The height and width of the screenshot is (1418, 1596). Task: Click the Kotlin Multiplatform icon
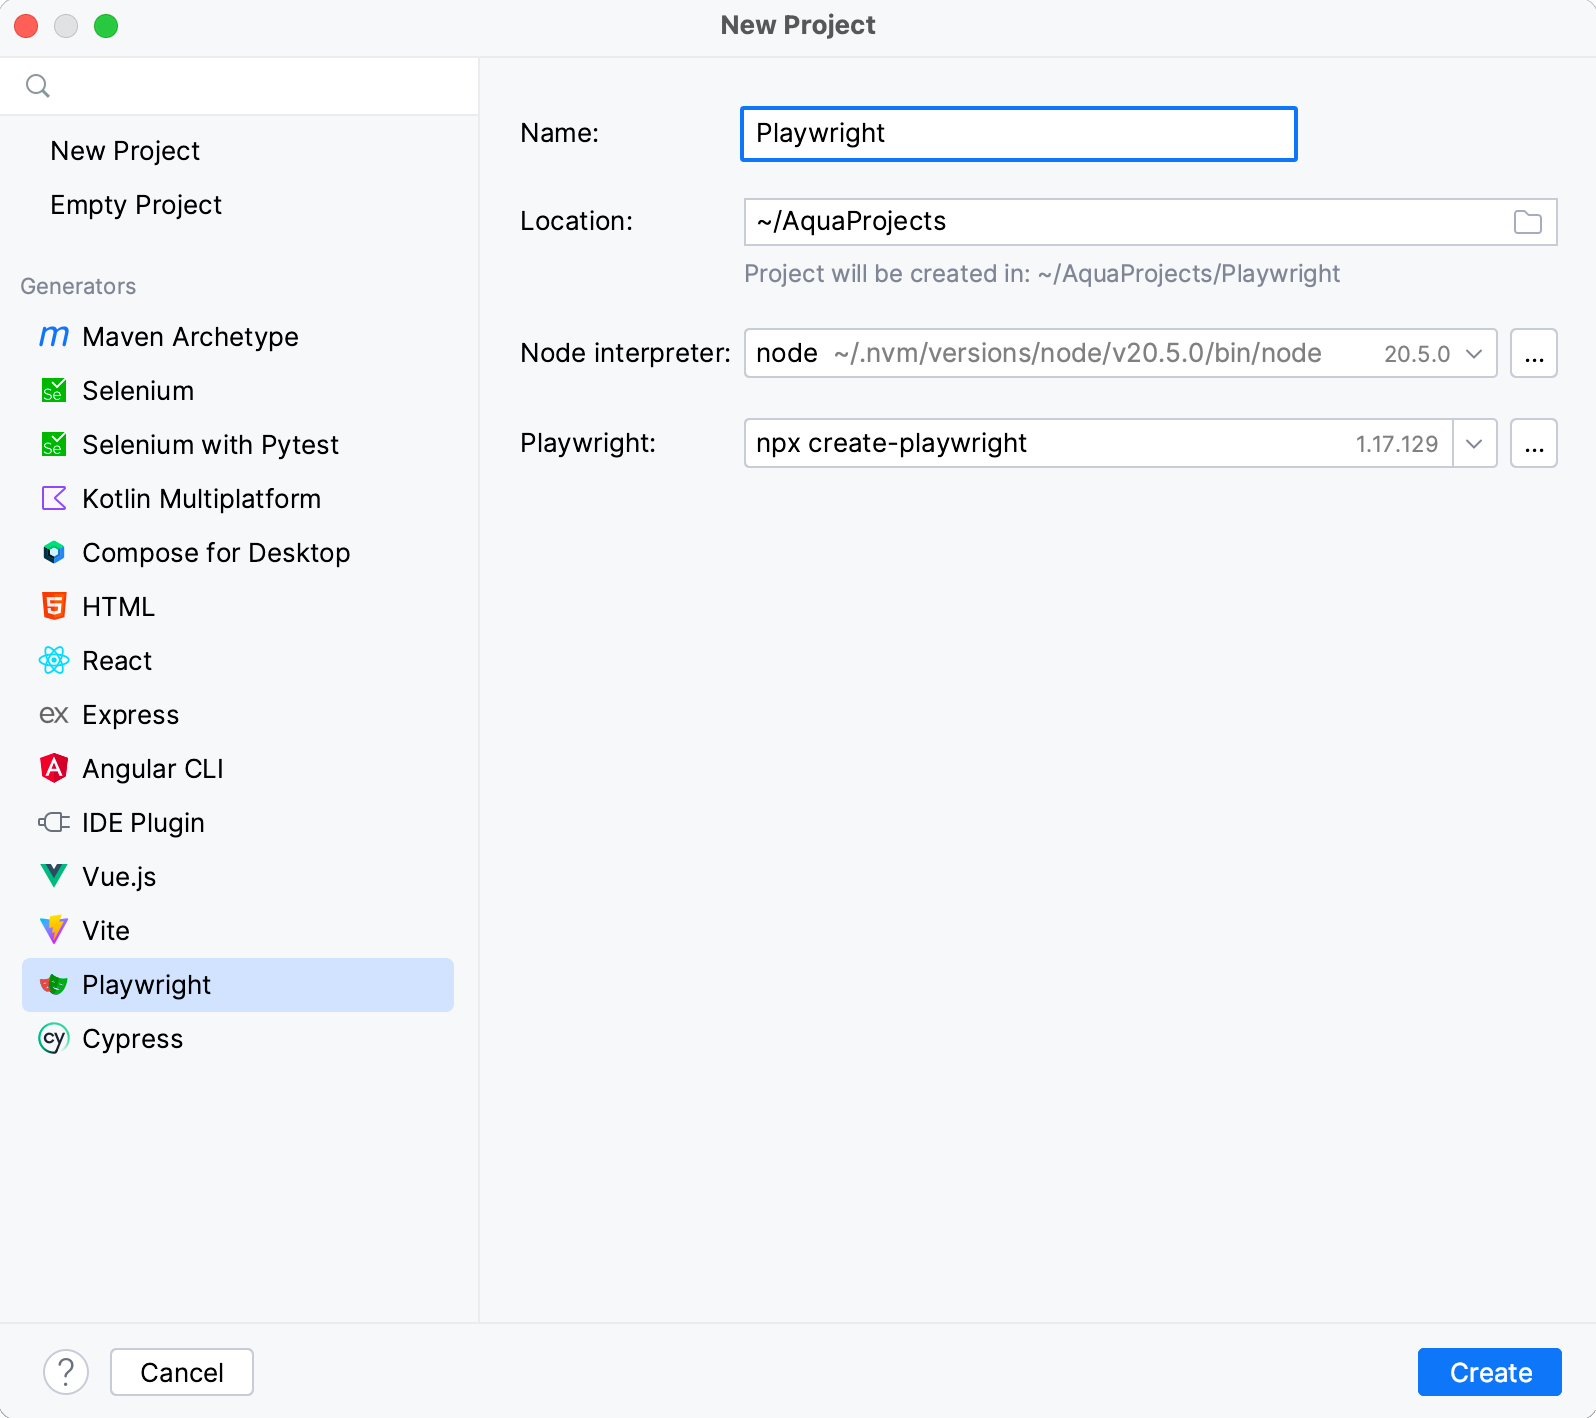54,499
